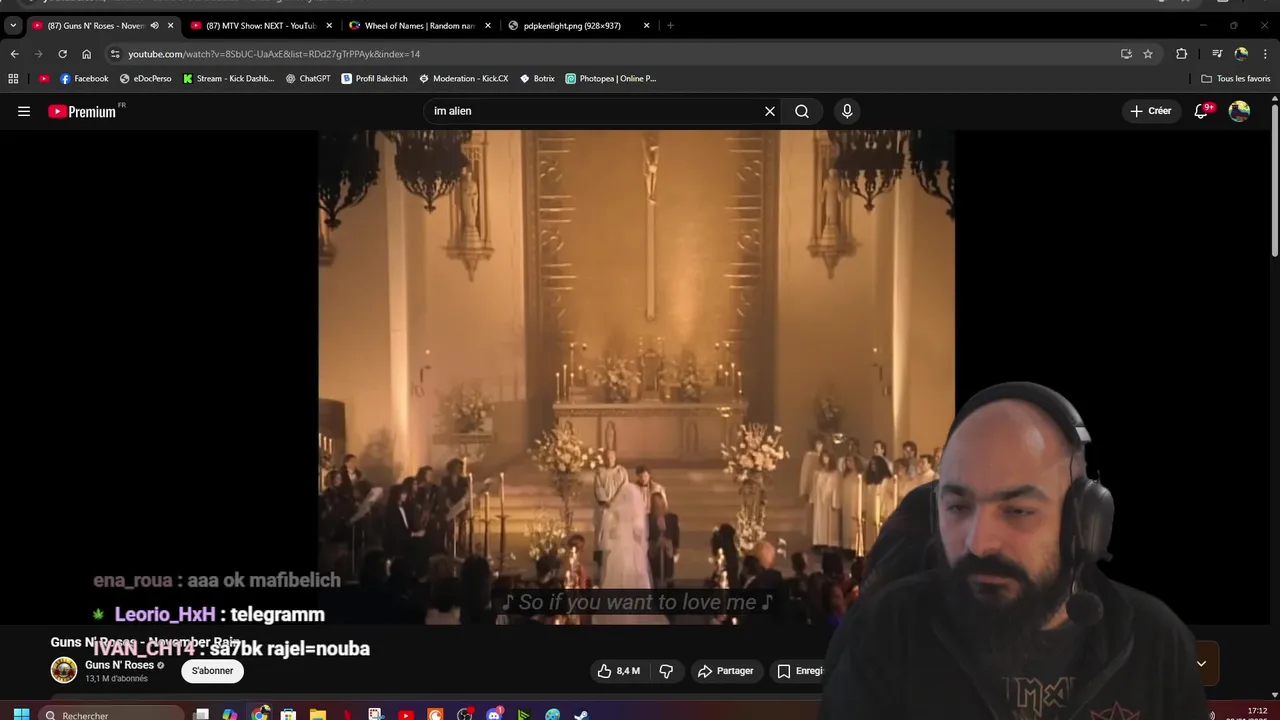Open Chrome from the taskbar
Screen dimensions: 1280x720
[x=260, y=714]
